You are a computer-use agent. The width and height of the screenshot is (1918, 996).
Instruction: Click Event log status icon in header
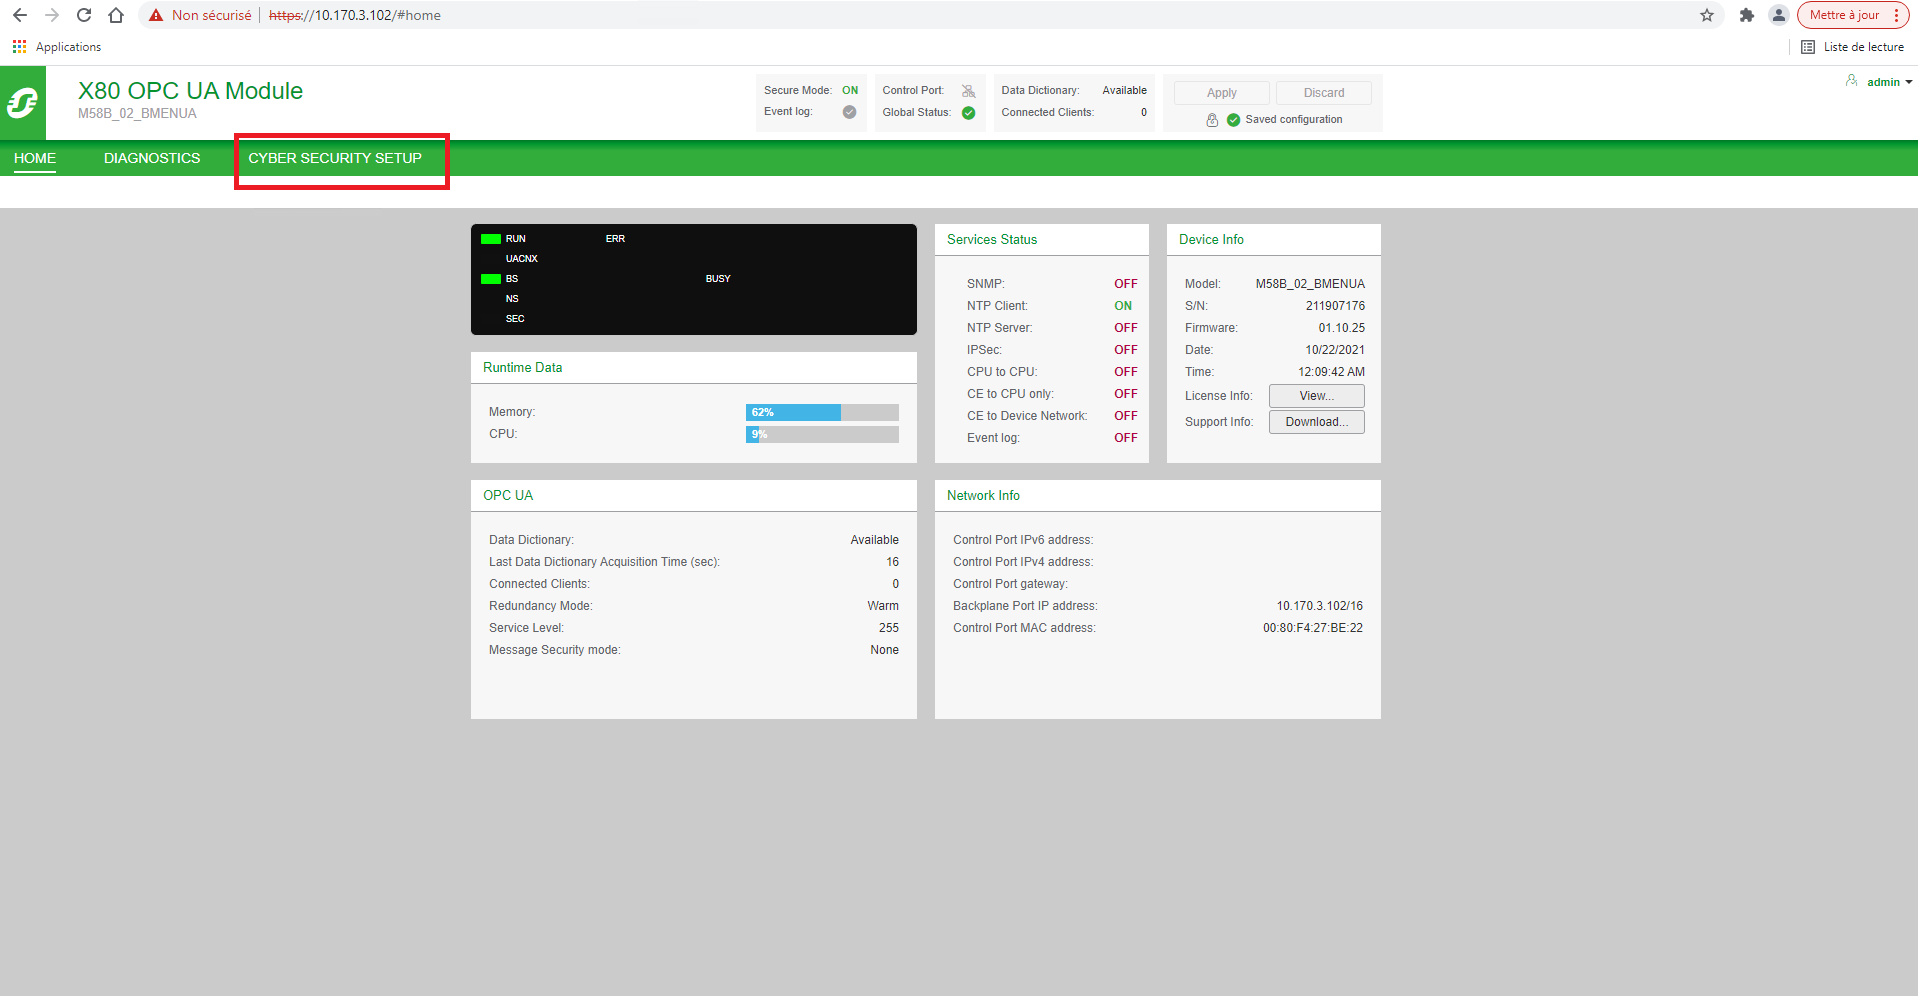849,112
